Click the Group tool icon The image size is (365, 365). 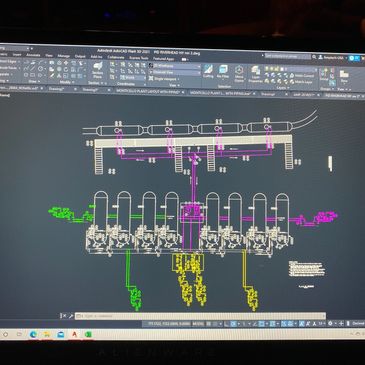324,74
